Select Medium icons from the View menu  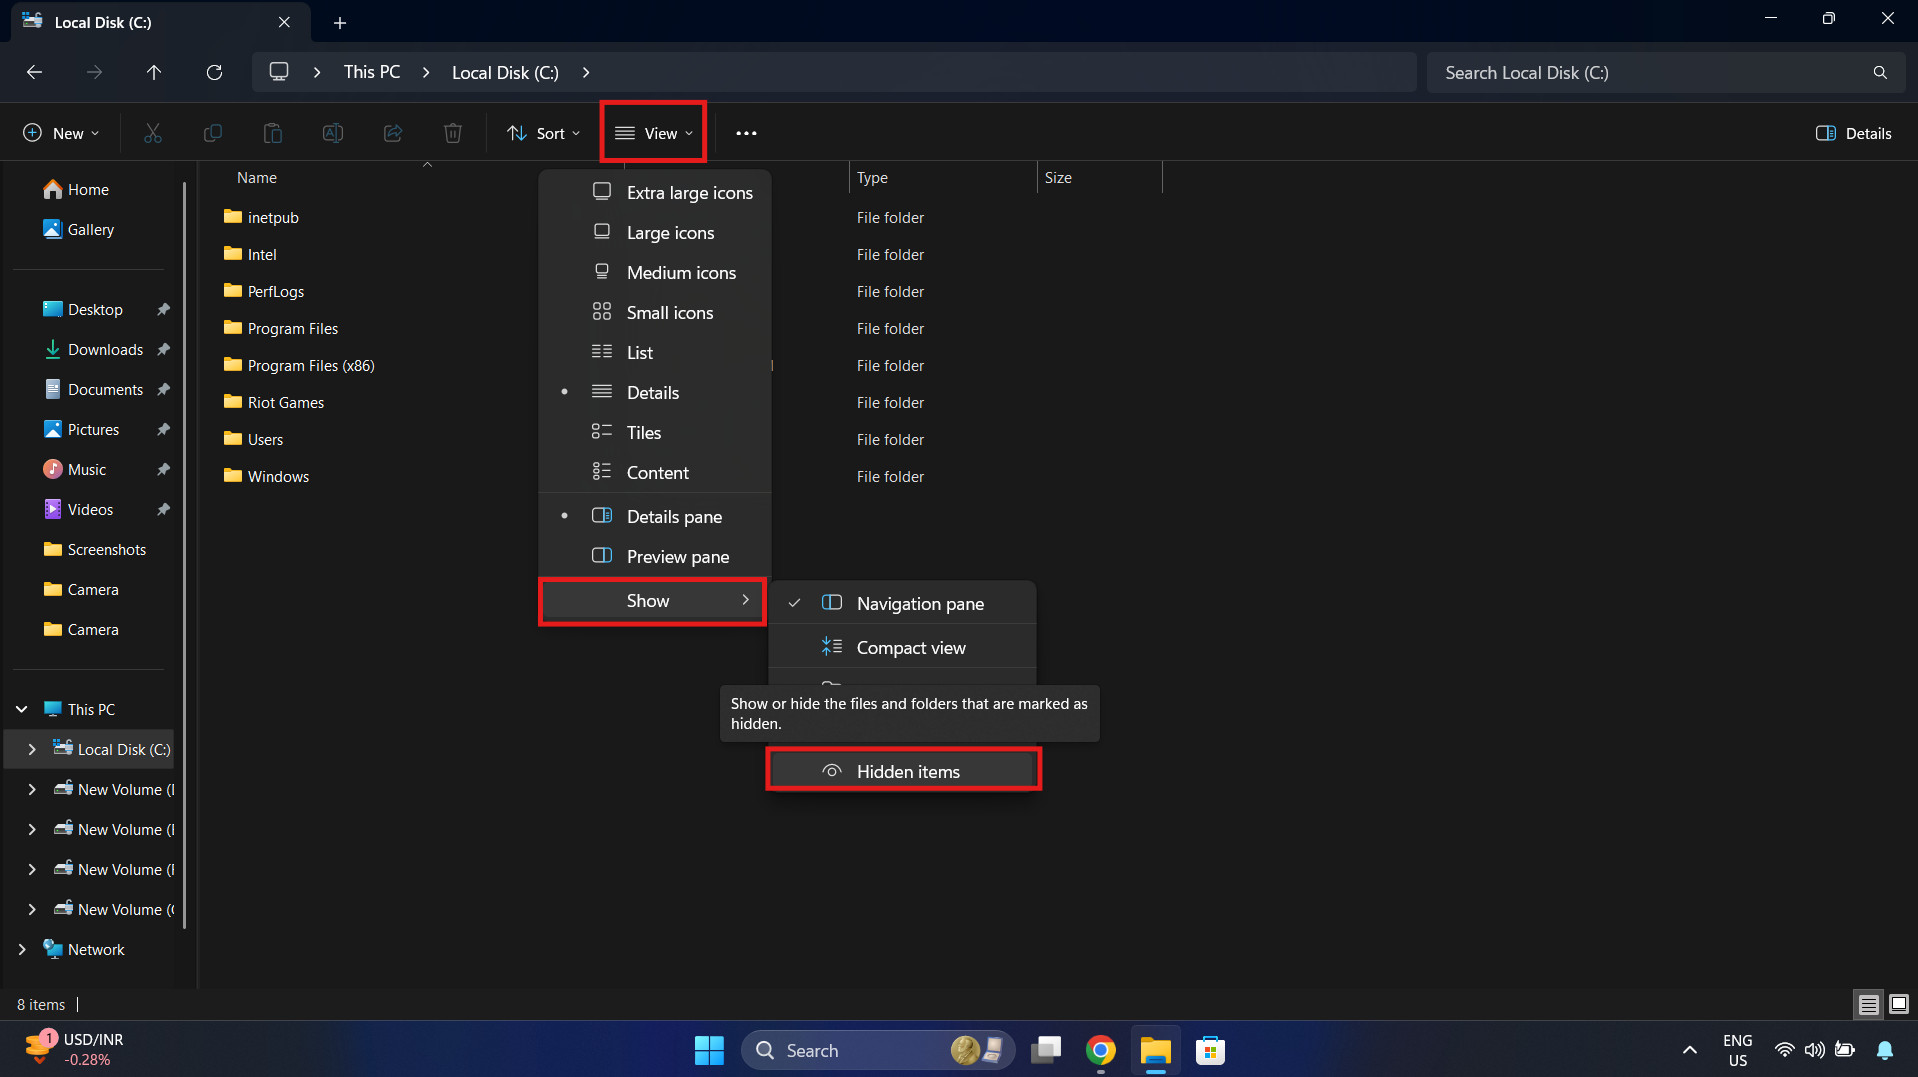[680, 272]
